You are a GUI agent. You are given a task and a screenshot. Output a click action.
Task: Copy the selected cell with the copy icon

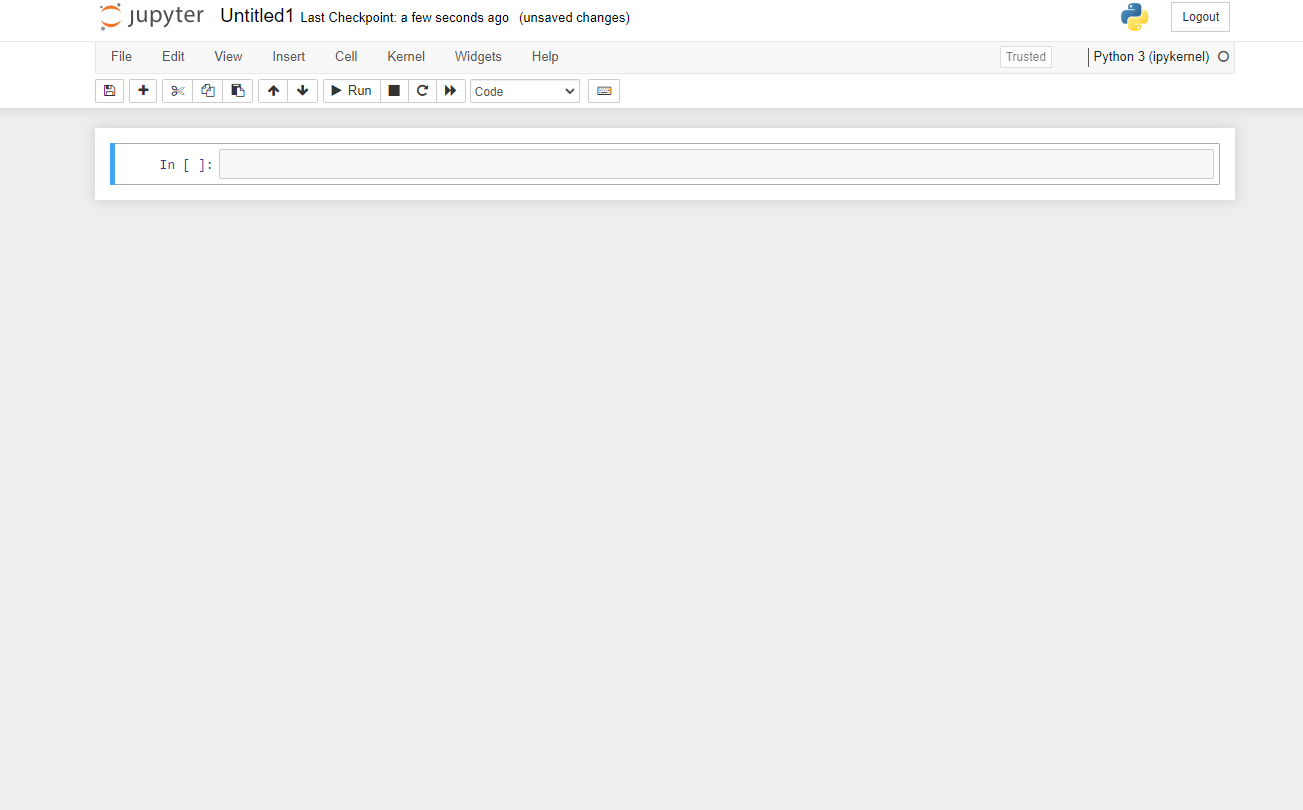coord(207,90)
